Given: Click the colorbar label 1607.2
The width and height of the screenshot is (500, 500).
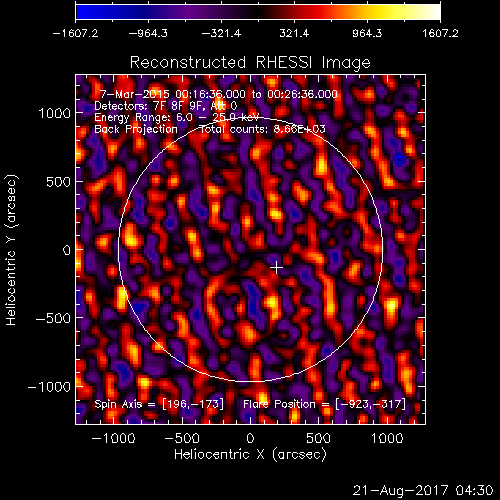Looking at the screenshot, I should point(440,33).
